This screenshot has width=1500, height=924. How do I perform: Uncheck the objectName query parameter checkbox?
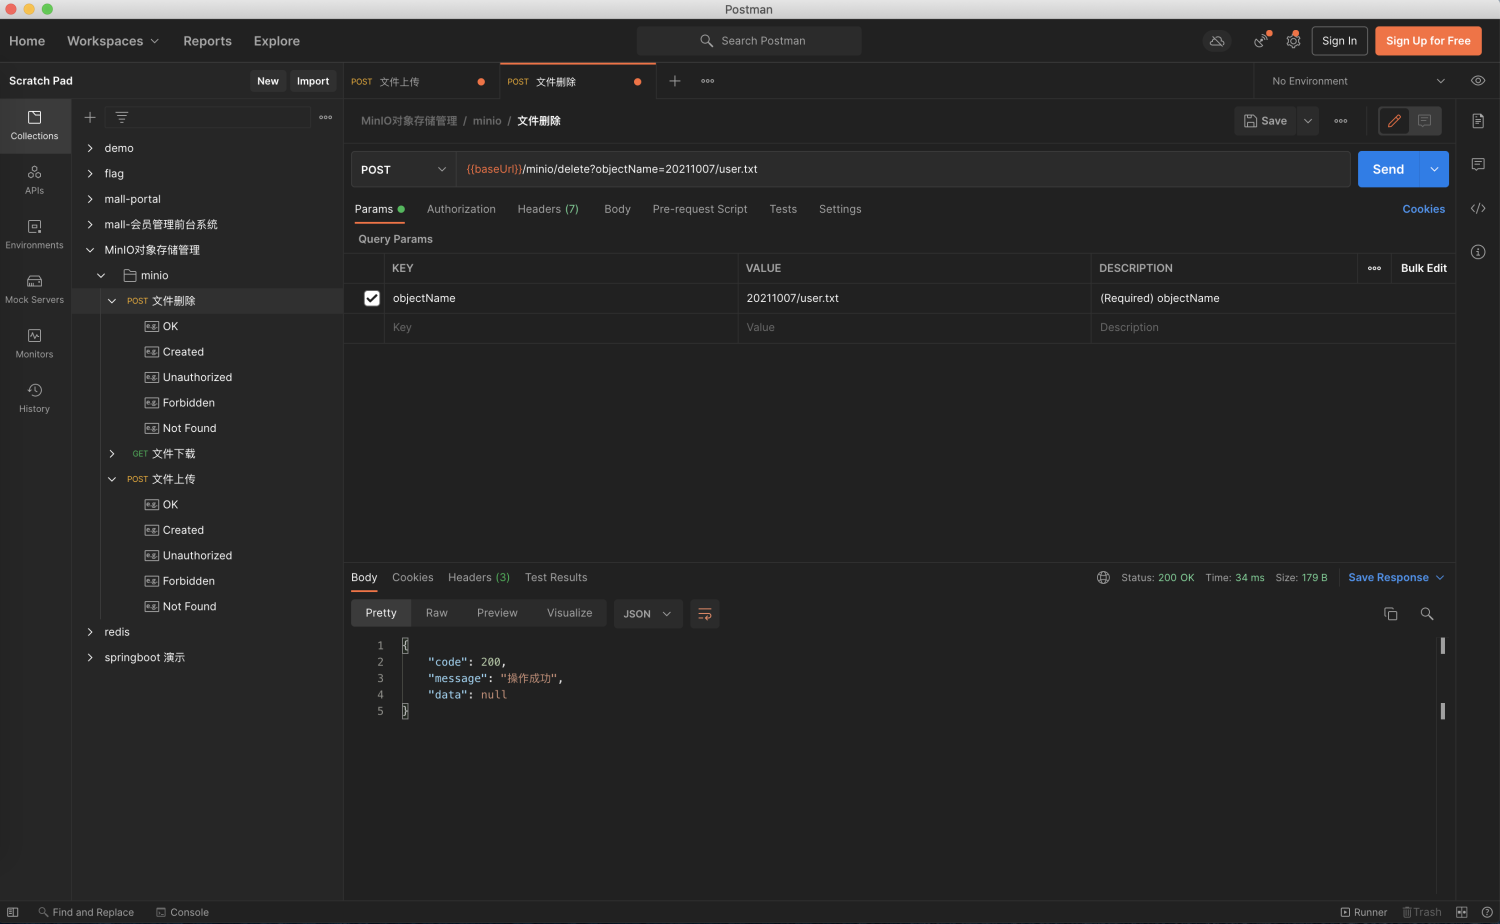pos(372,298)
